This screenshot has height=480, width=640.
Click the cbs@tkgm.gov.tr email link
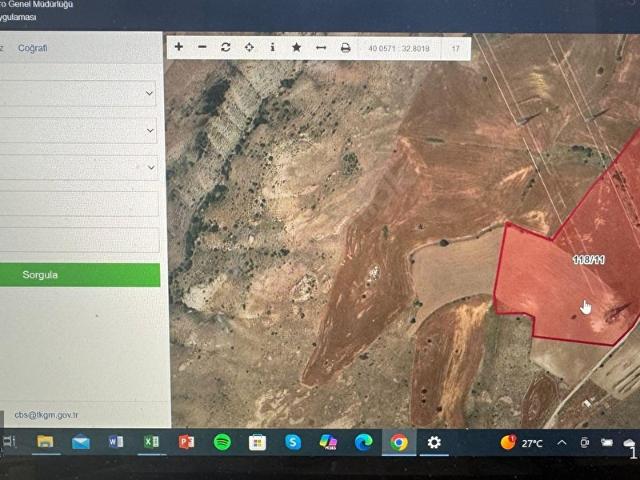pyautogui.click(x=46, y=415)
